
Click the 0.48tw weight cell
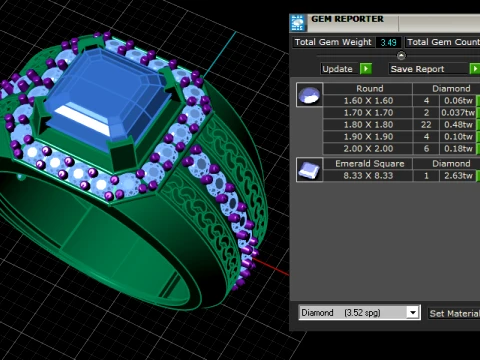tap(458, 125)
